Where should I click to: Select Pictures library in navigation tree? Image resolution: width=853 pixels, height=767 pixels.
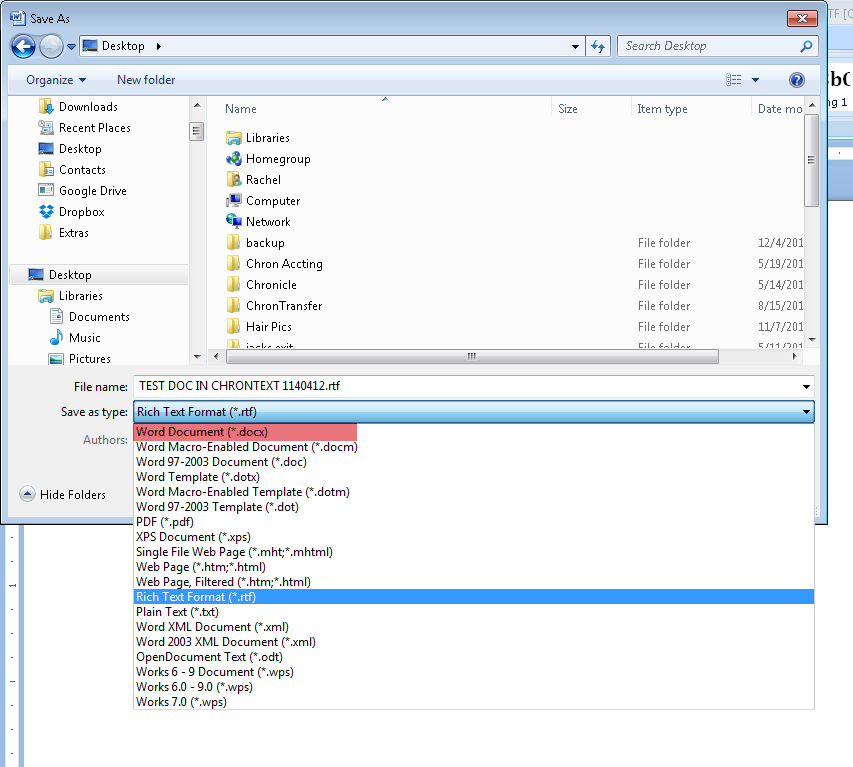(x=80, y=358)
